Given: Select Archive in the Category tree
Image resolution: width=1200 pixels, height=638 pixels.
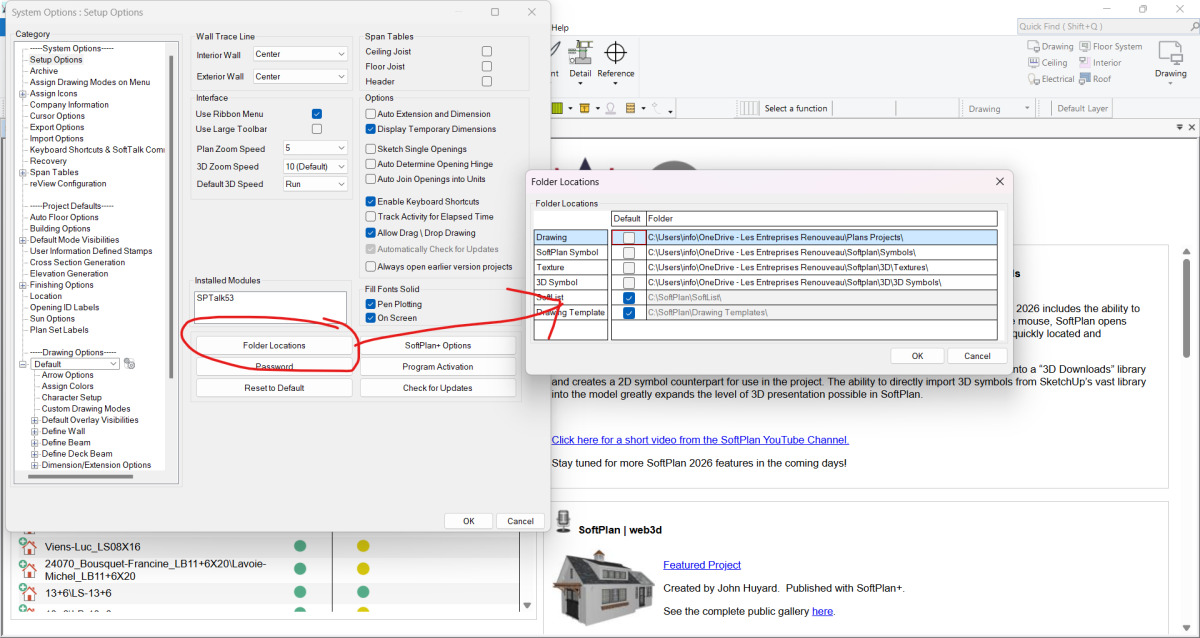Looking at the screenshot, I should (44, 71).
